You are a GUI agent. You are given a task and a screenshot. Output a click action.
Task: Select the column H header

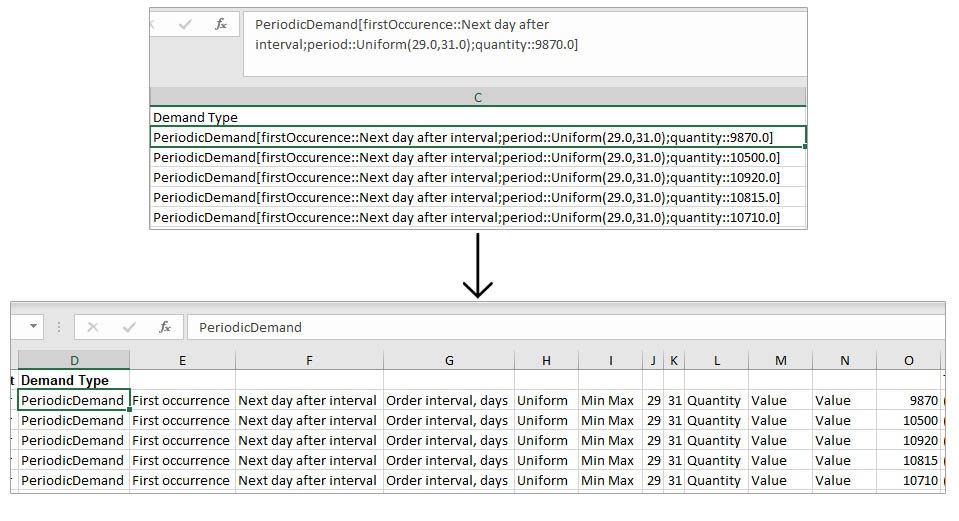pyautogui.click(x=546, y=361)
